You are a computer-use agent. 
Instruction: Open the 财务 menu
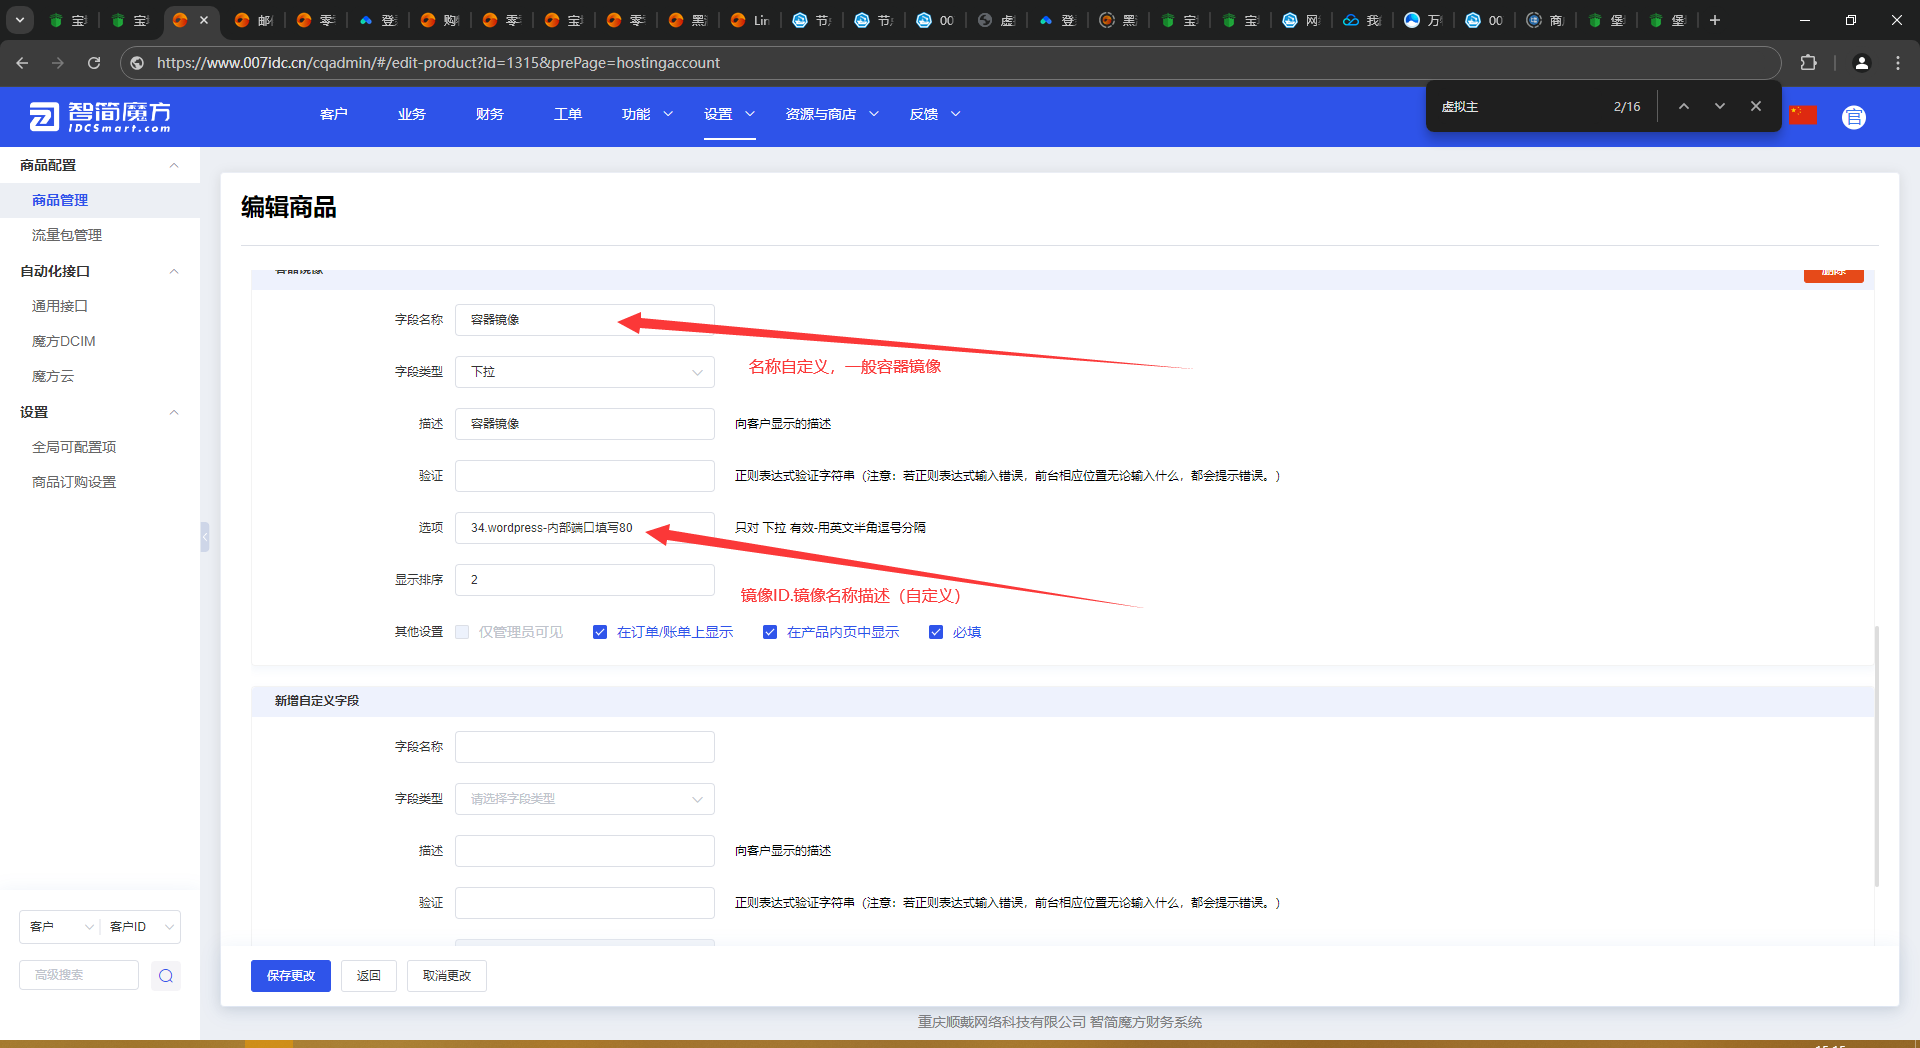[490, 114]
